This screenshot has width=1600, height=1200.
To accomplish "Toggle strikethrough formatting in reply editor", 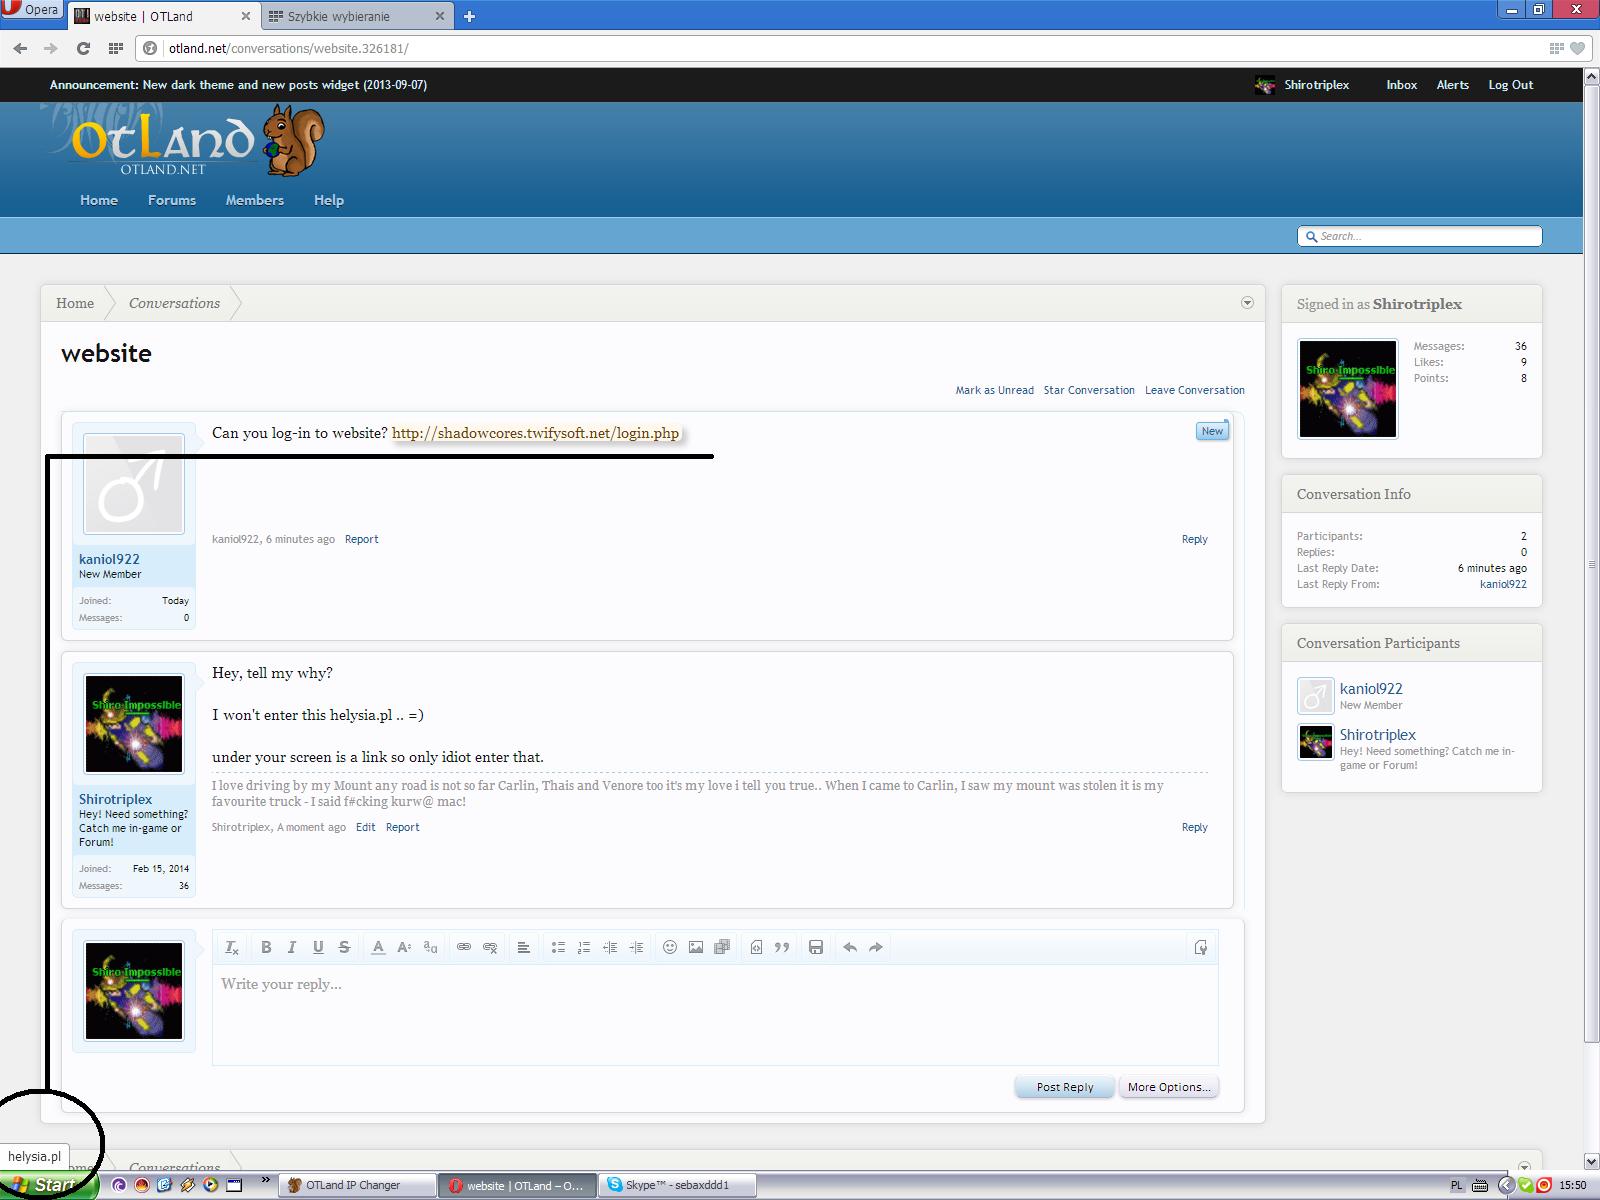I will [x=344, y=947].
